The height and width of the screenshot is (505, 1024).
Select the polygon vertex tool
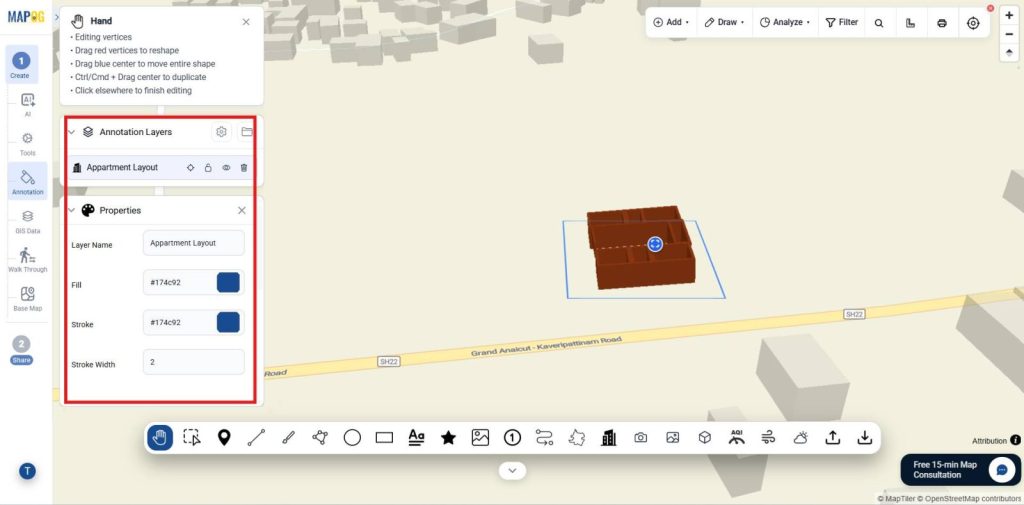320,438
